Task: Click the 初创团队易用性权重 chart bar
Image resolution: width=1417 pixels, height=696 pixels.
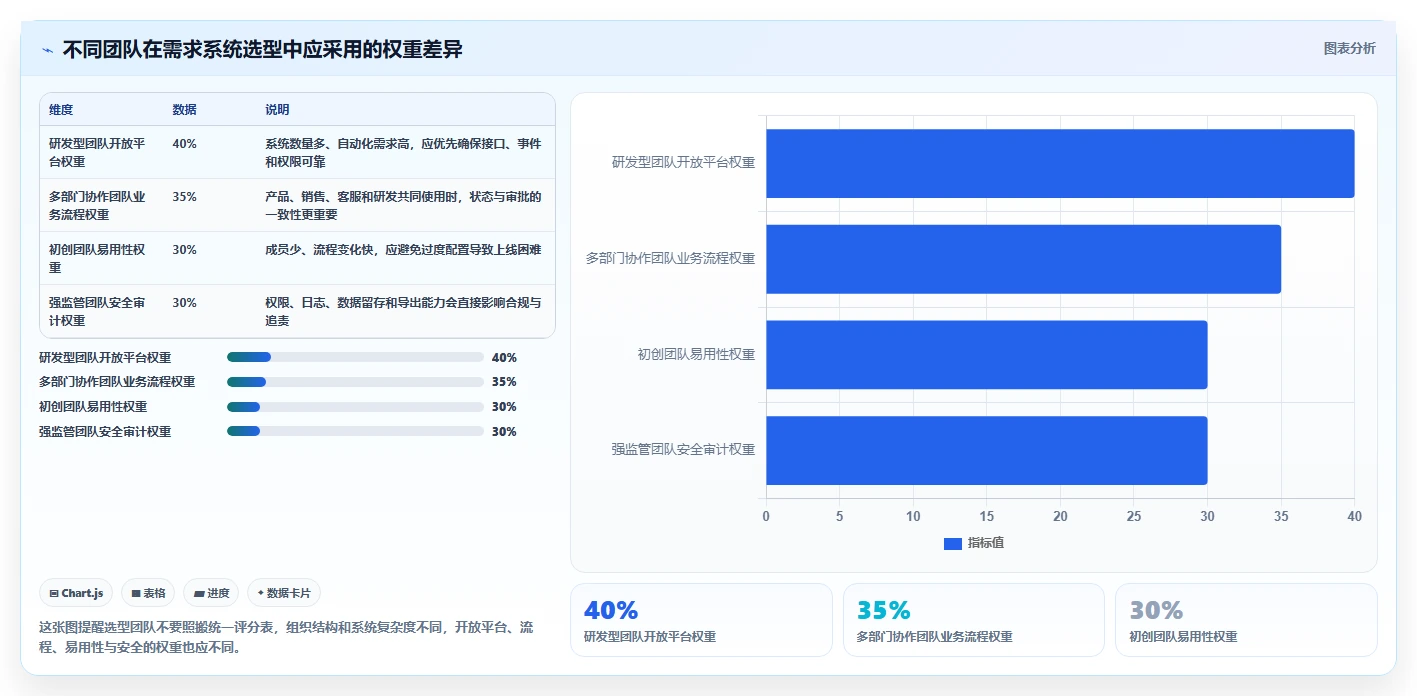Action: (x=987, y=355)
